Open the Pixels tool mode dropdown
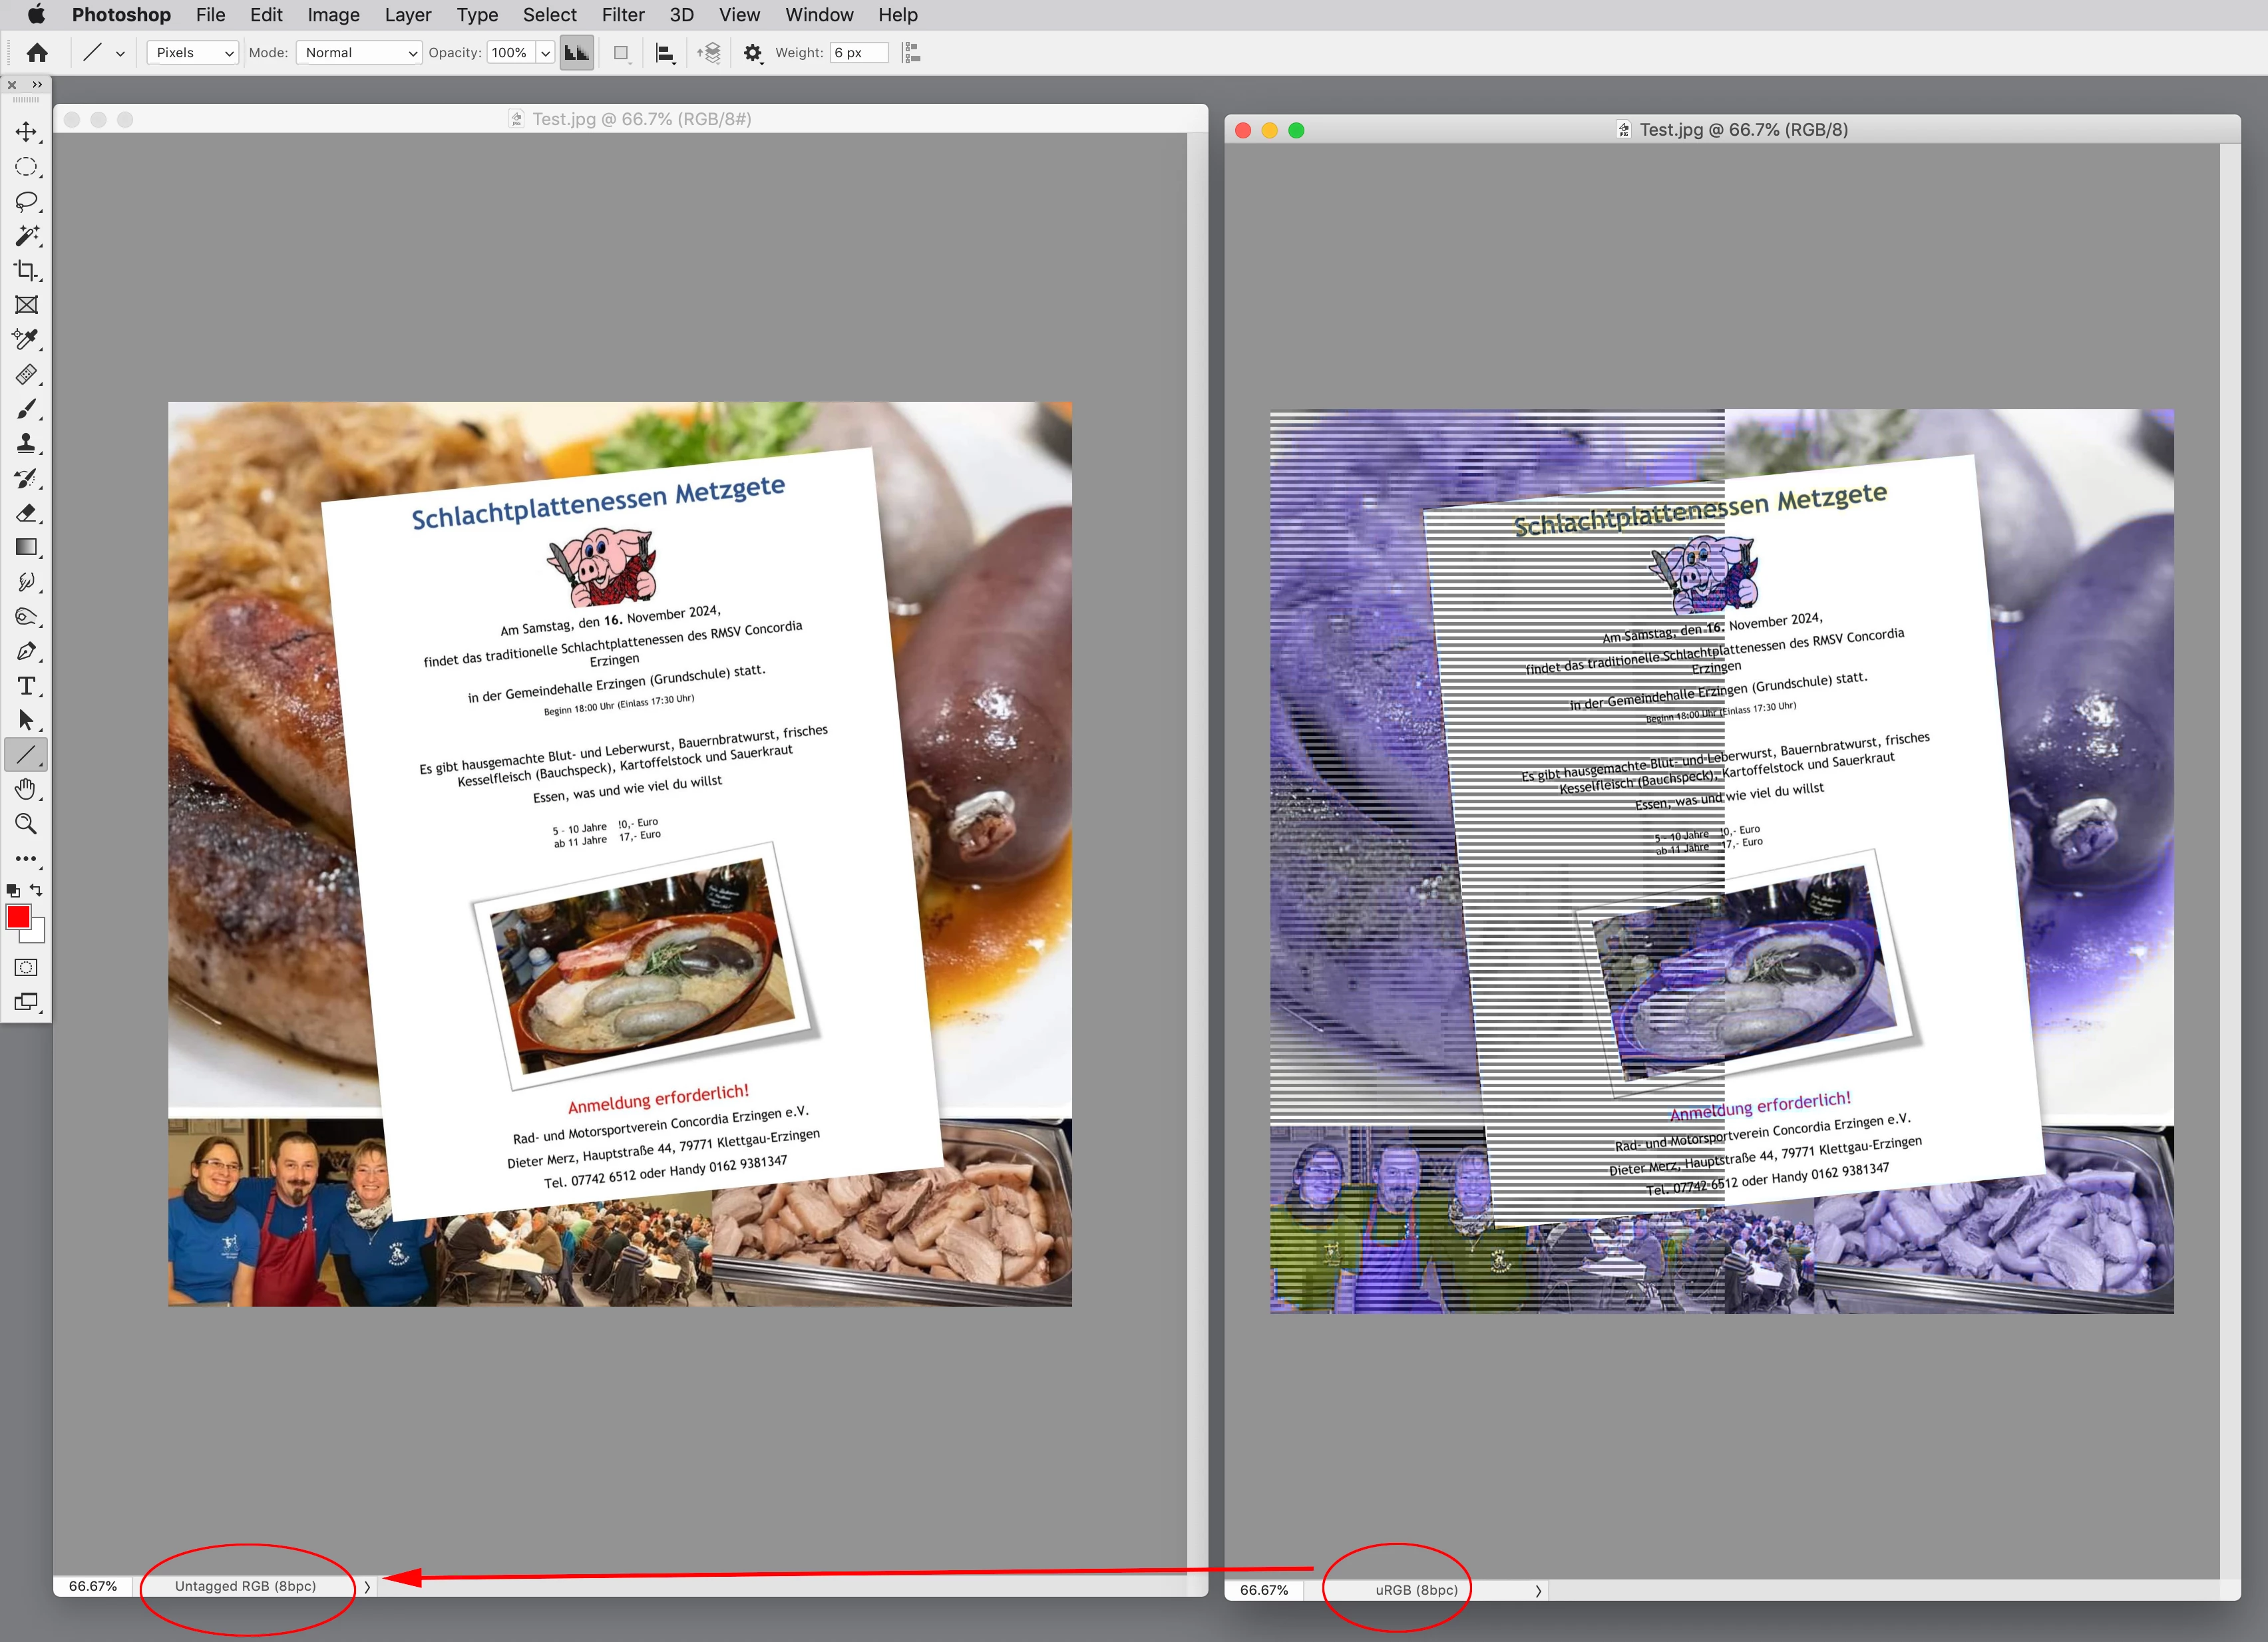 tap(192, 53)
